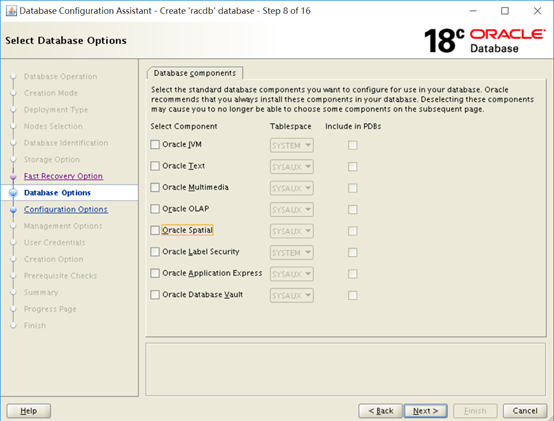Select the Oracle OLAP component checkbox
Image resolution: width=554 pixels, height=421 pixels.
click(x=155, y=209)
